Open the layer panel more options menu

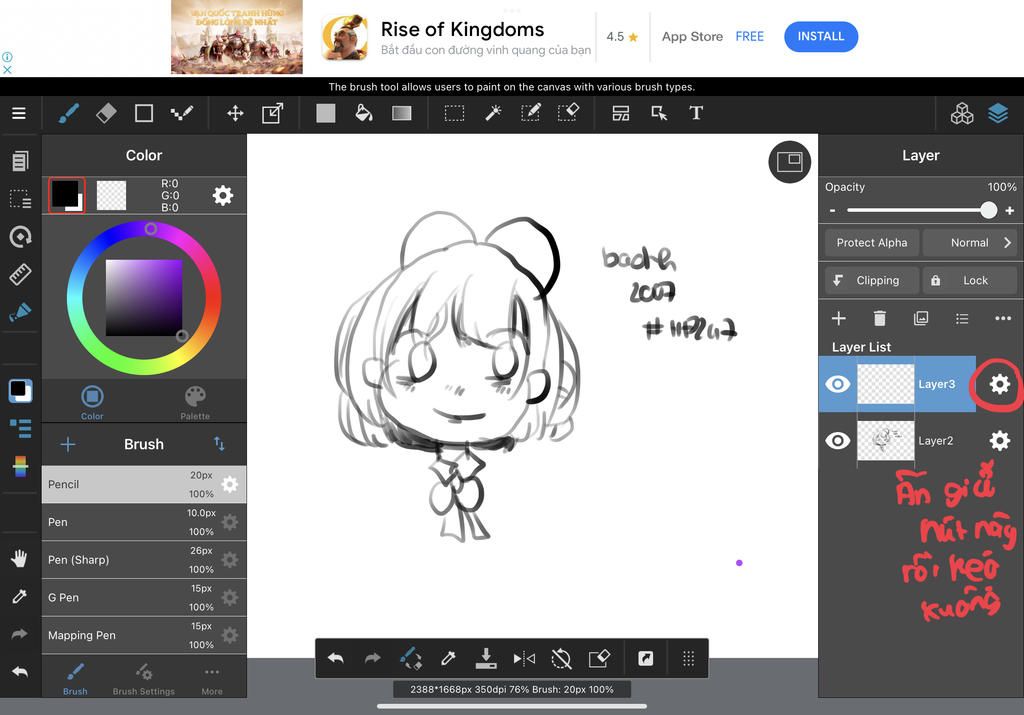1002,319
